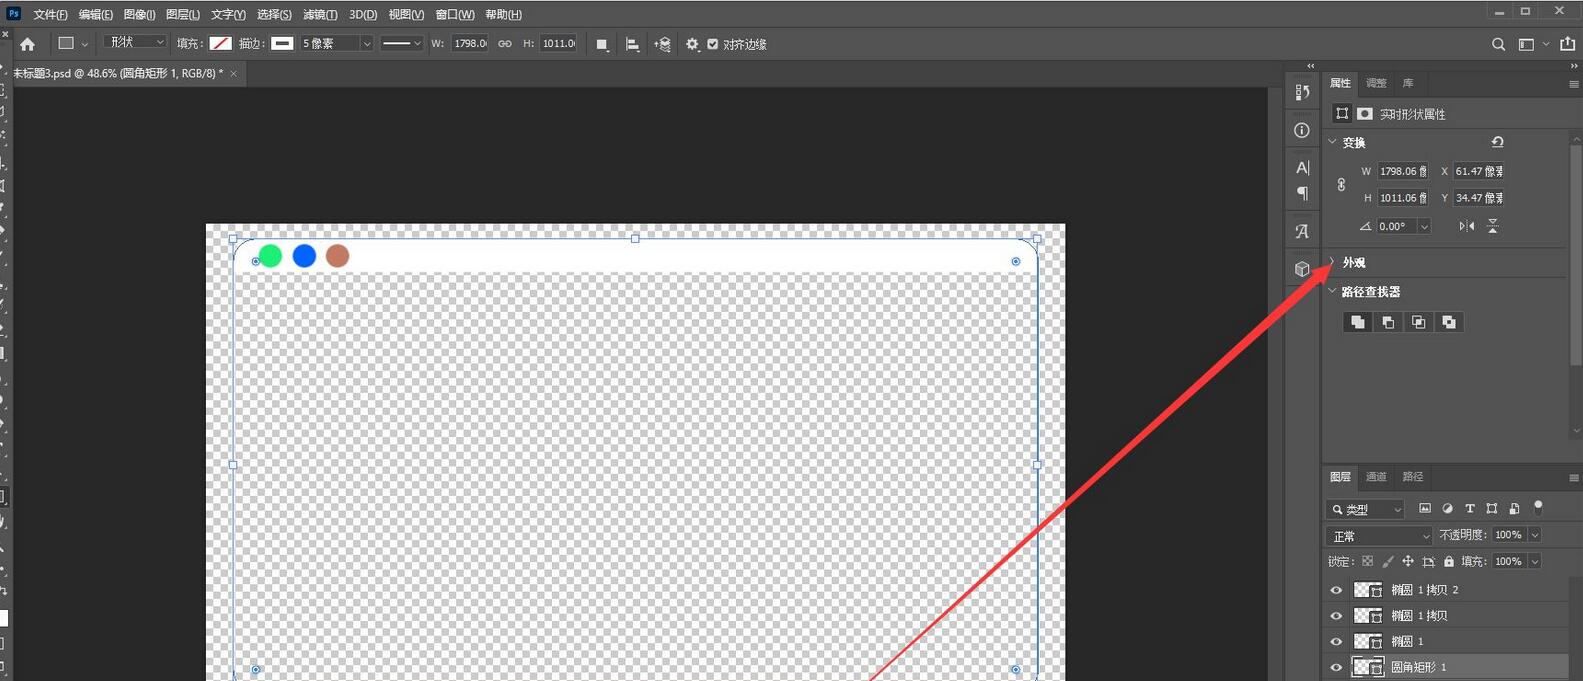Switch to the 调整 tab
The image size is (1583, 681).
coord(1376,83)
